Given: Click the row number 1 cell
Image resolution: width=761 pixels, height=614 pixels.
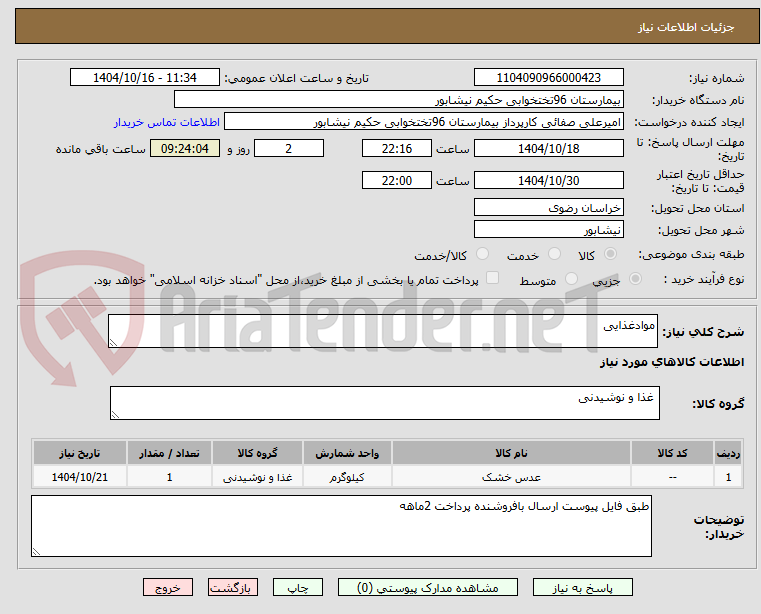Looking at the screenshot, I should pos(728,477).
